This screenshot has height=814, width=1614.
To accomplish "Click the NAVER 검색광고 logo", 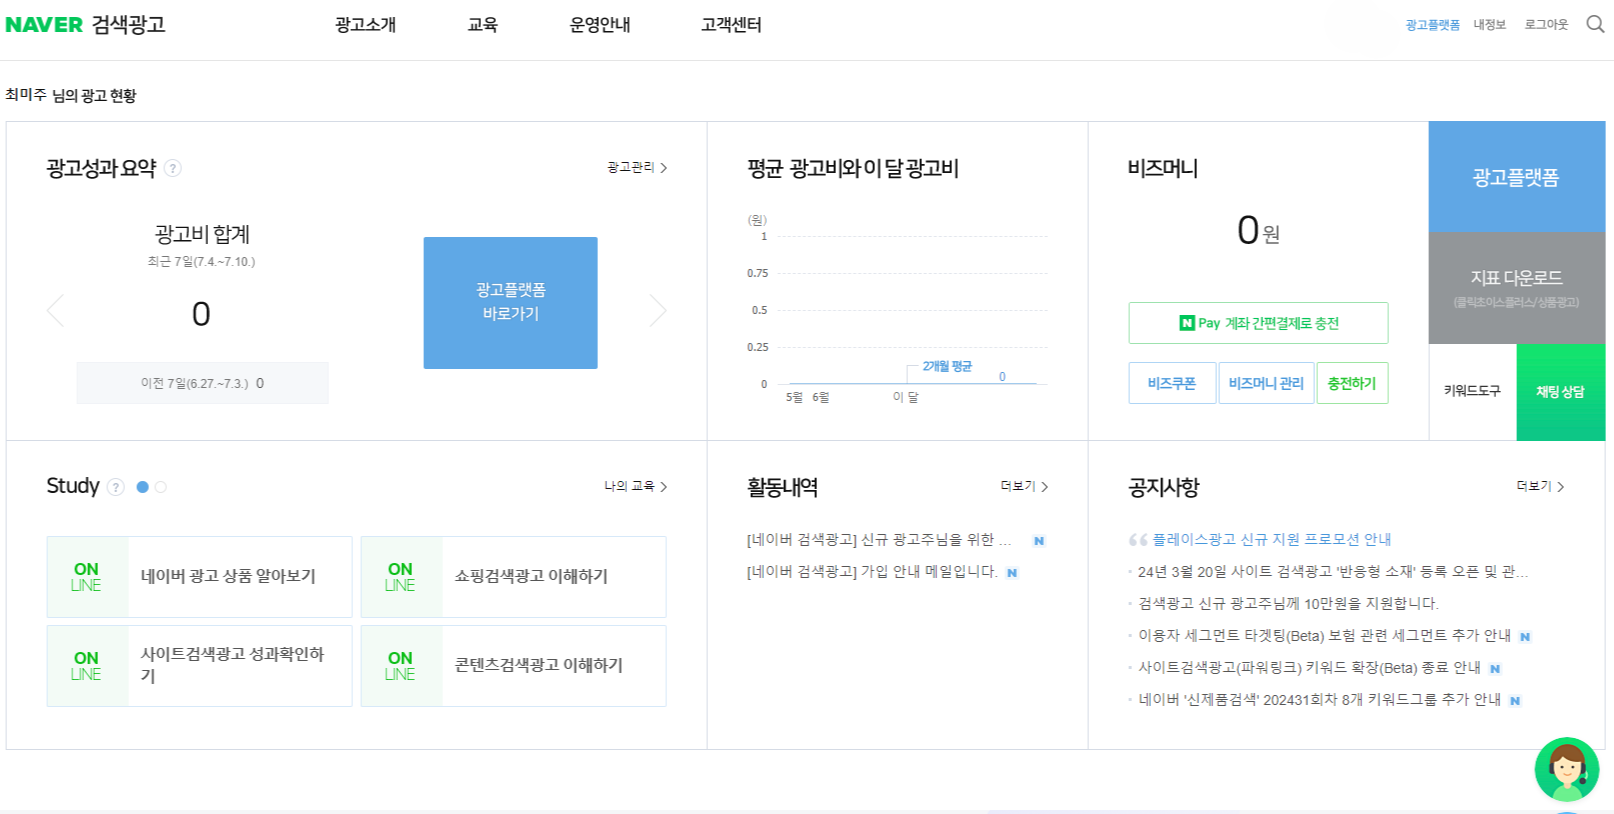I will point(85,25).
